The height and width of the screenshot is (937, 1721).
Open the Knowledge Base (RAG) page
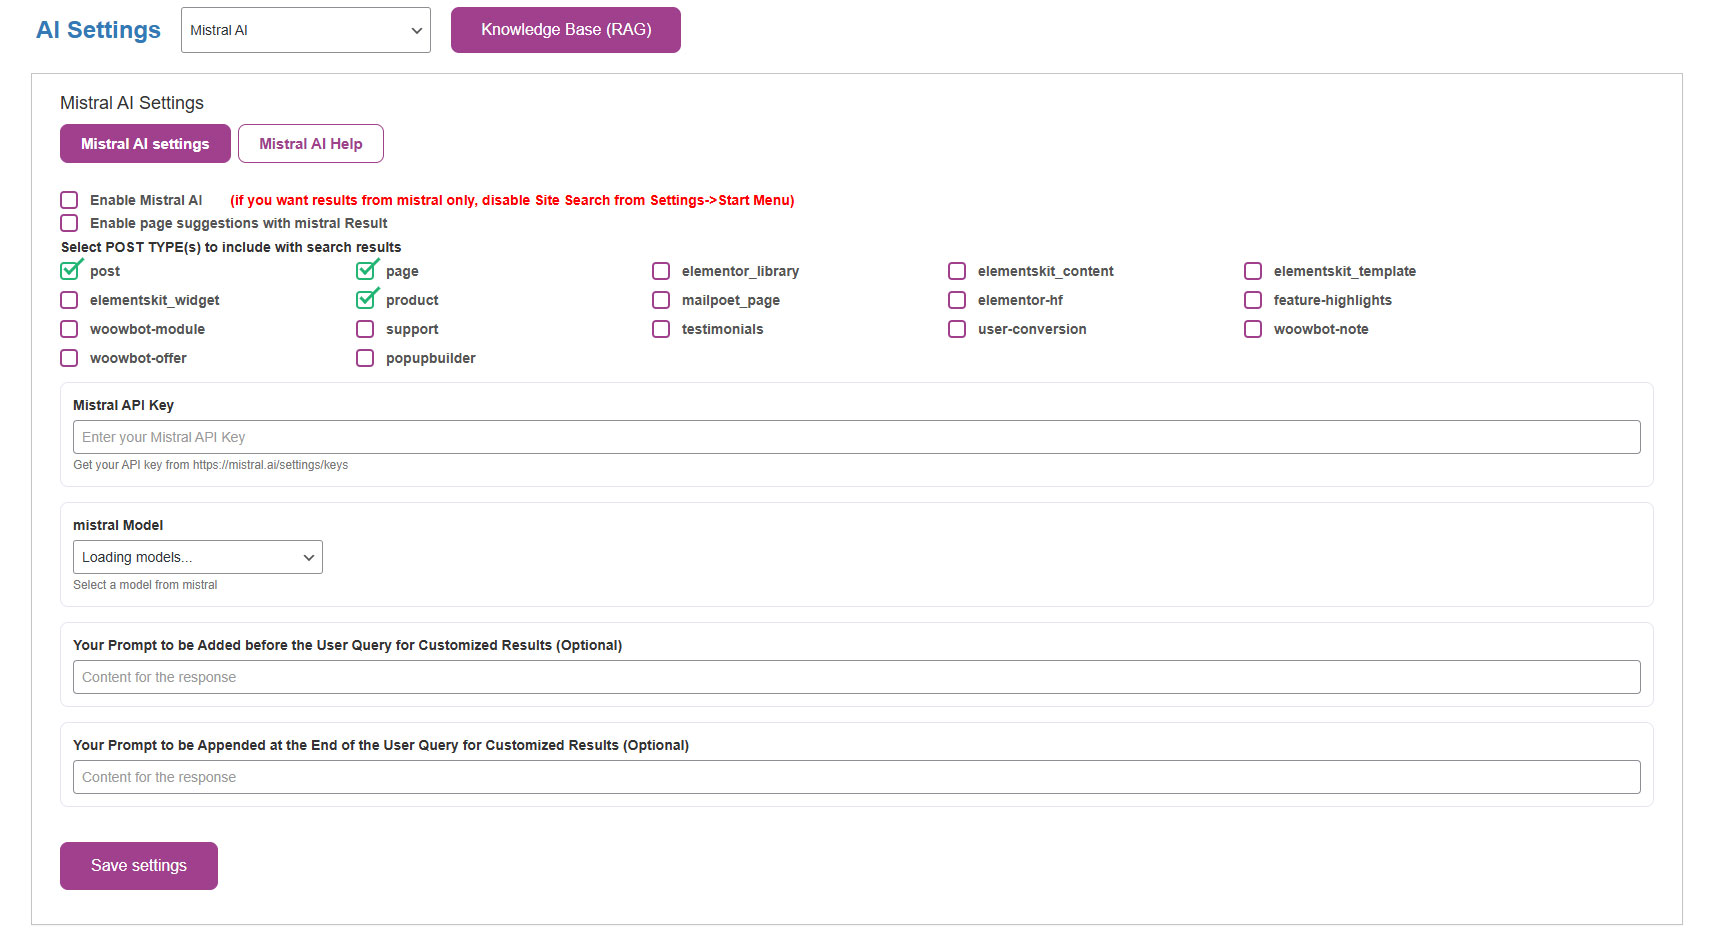tap(565, 30)
